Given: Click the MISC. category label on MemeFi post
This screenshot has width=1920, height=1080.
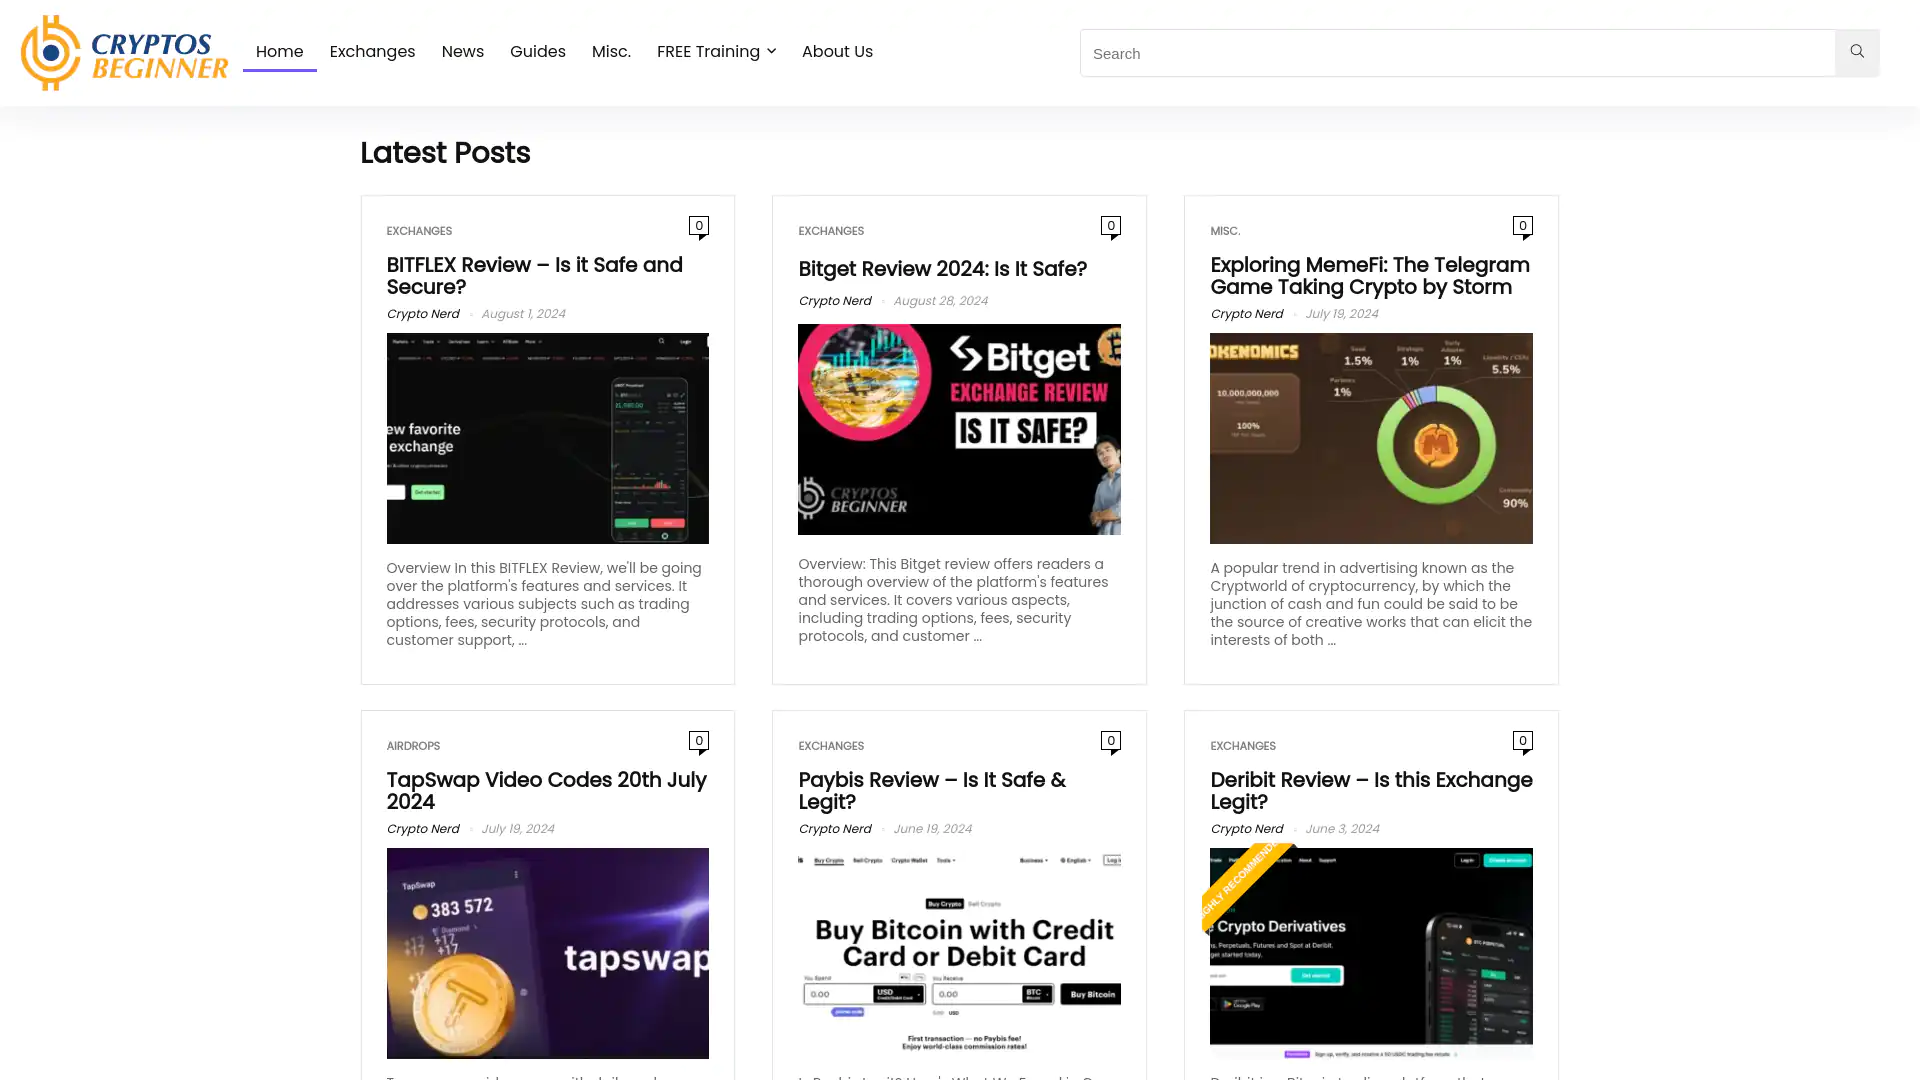Looking at the screenshot, I should (x=1225, y=231).
